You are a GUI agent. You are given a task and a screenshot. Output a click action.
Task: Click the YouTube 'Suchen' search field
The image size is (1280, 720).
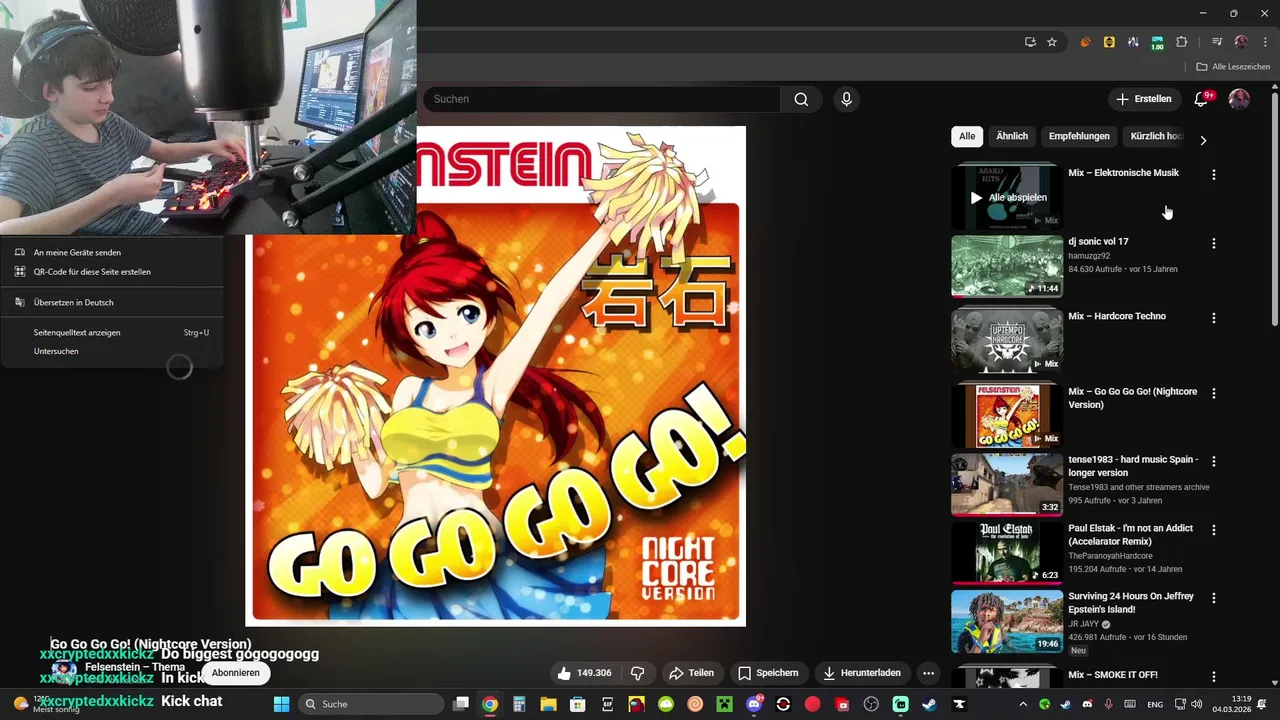click(602, 99)
